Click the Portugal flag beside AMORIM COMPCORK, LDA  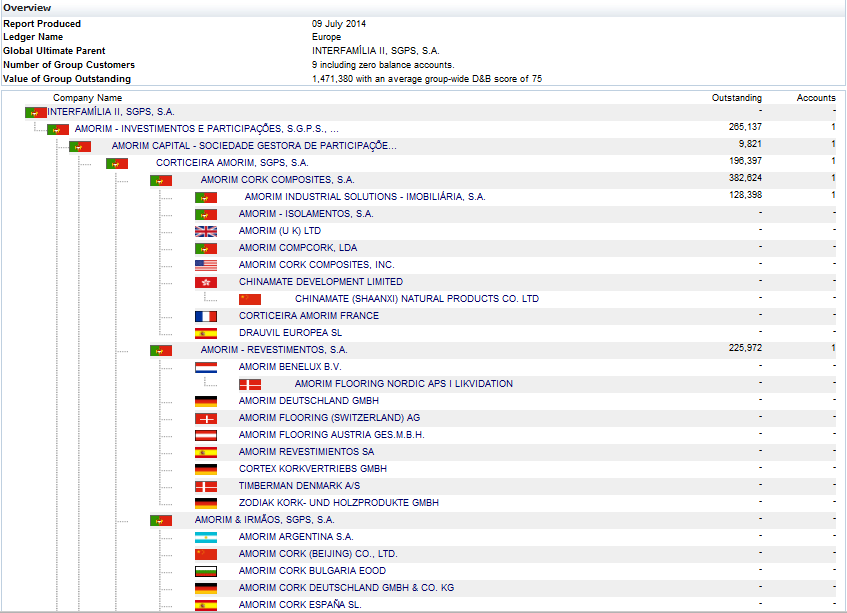tap(206, 248)
